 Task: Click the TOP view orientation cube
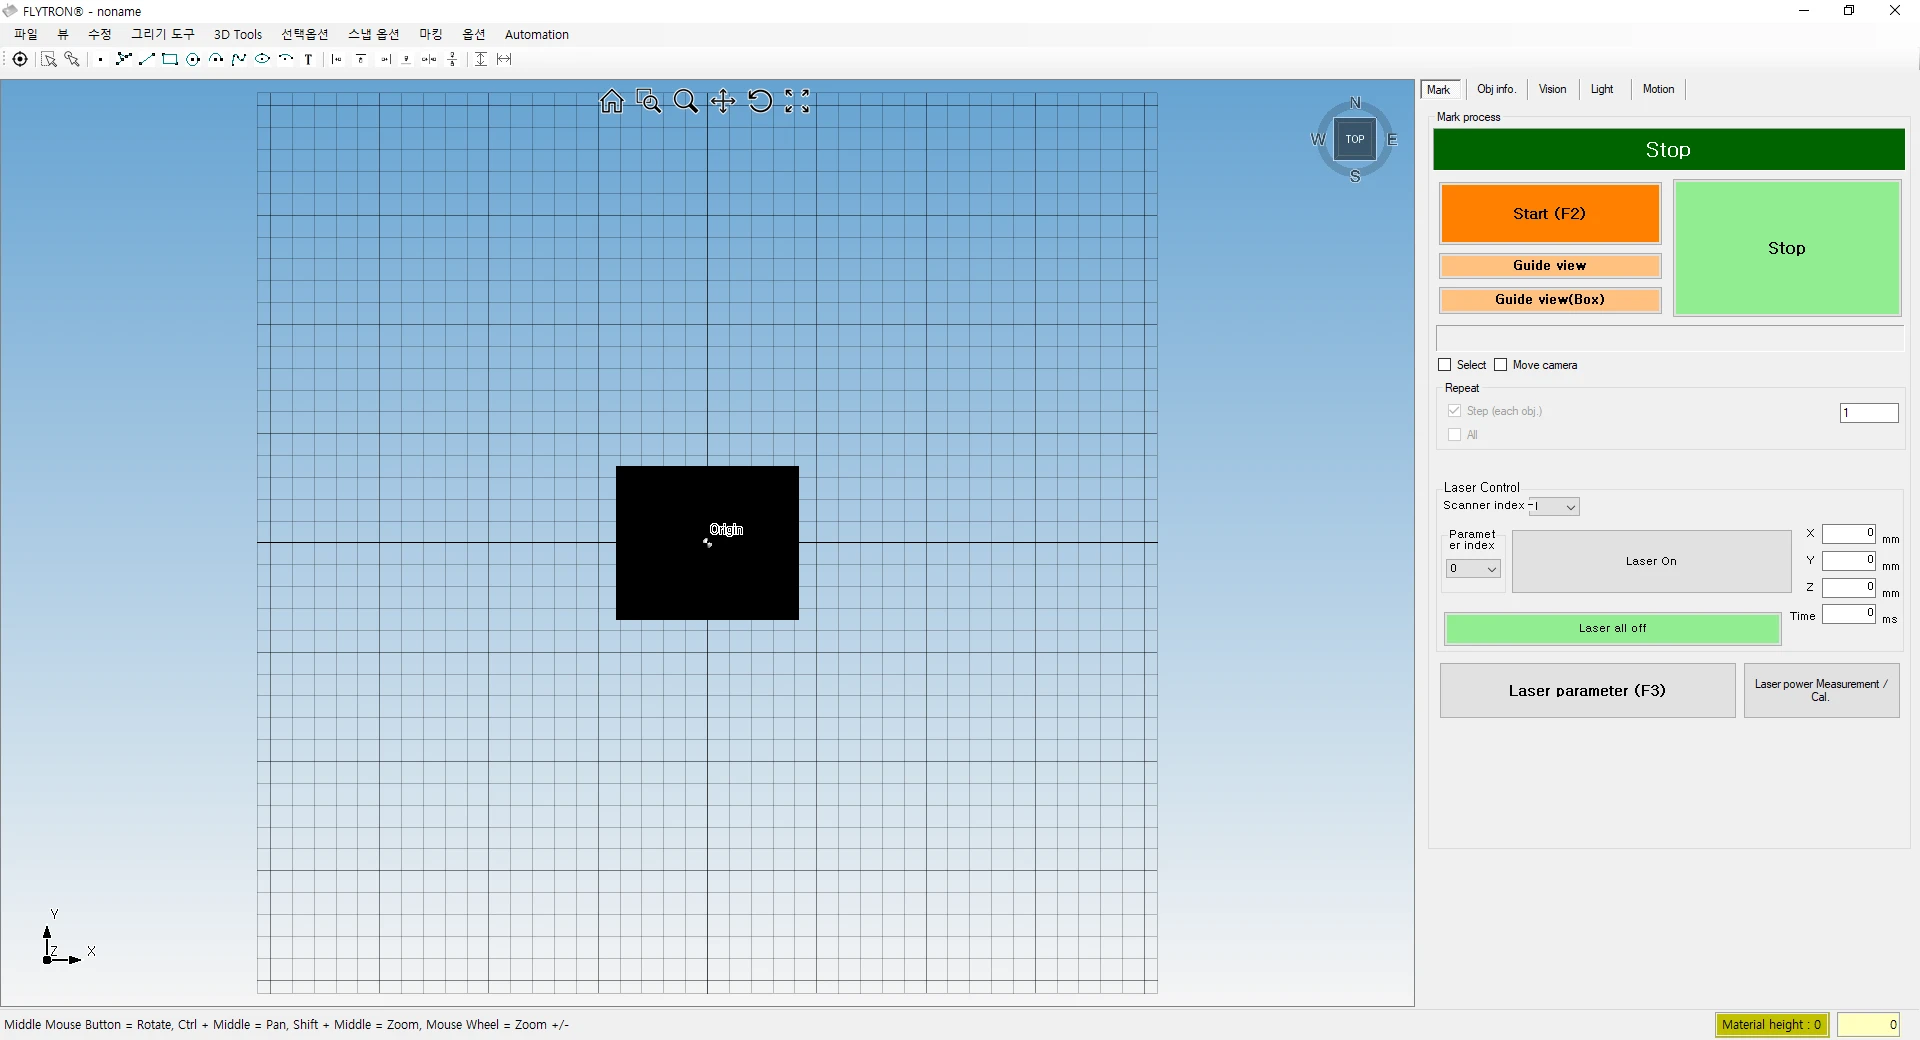[1355, 140]
